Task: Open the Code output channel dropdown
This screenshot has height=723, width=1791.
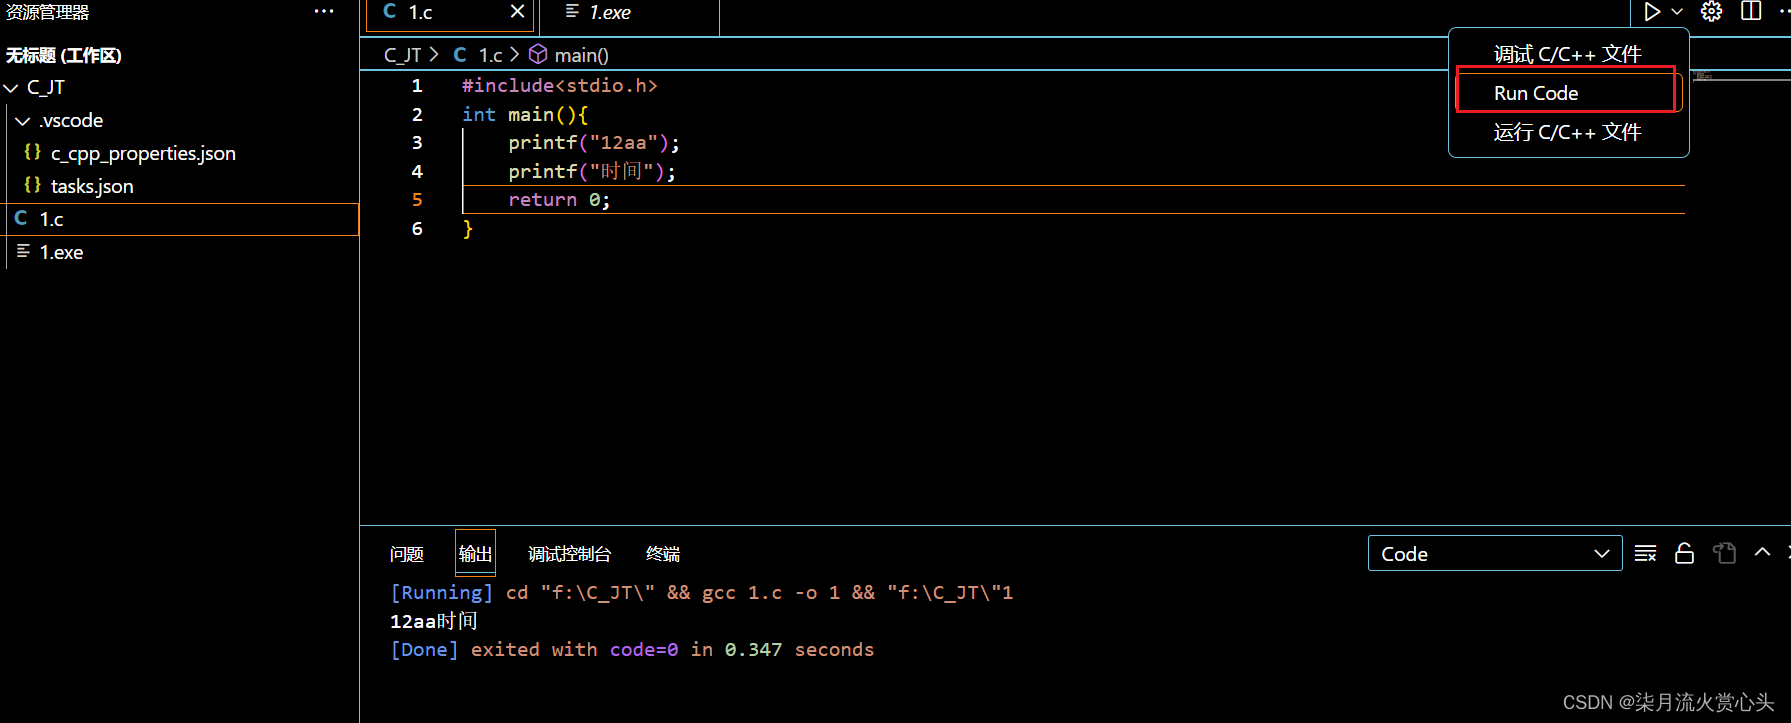Action: 1495,553
